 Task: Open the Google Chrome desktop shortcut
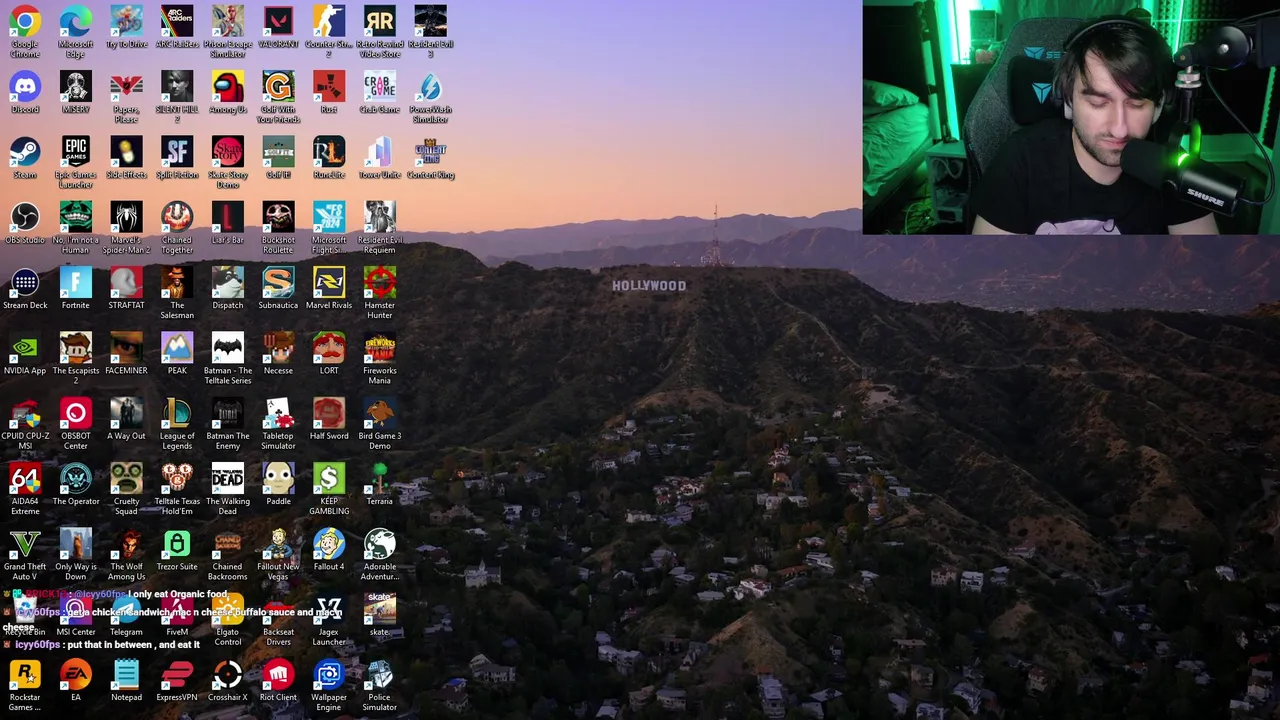pyautogui.click(x=25, y=21)
